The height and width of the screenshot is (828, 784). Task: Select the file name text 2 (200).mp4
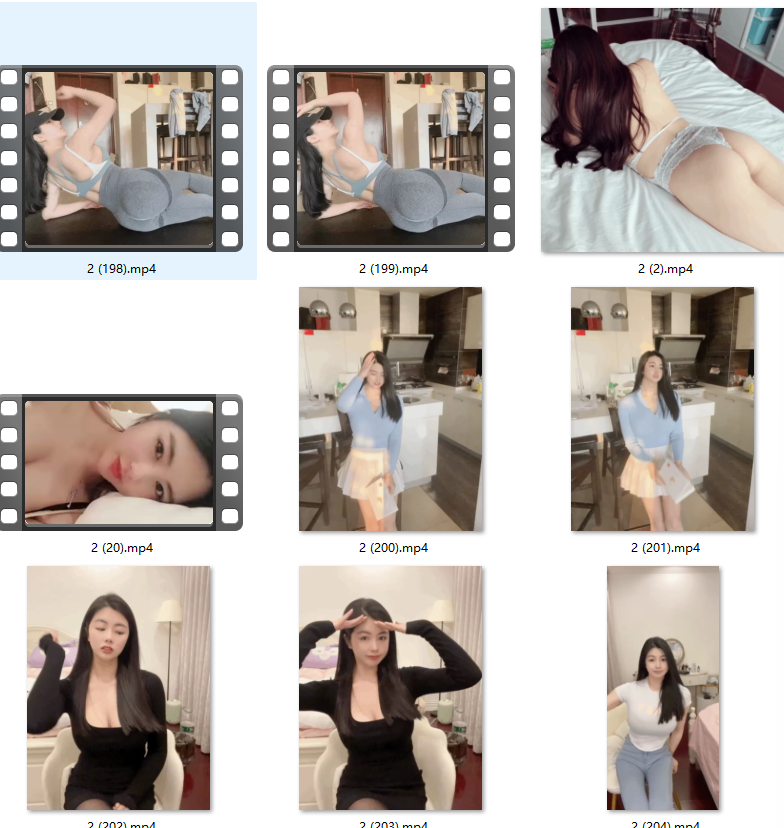tap(393, 548)
